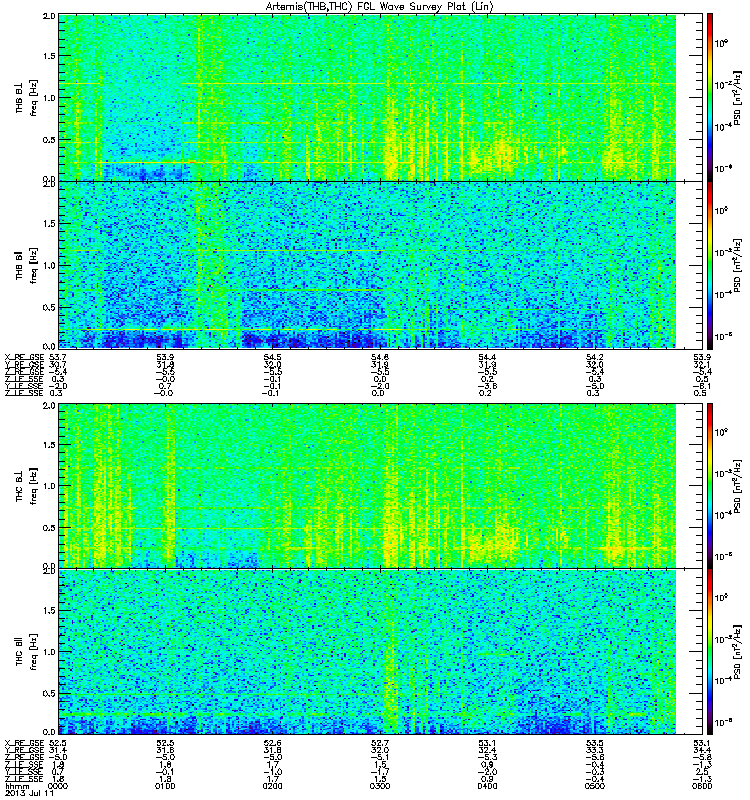Click the 54.8 X_RE_GSE value under THB

[380, 357]
